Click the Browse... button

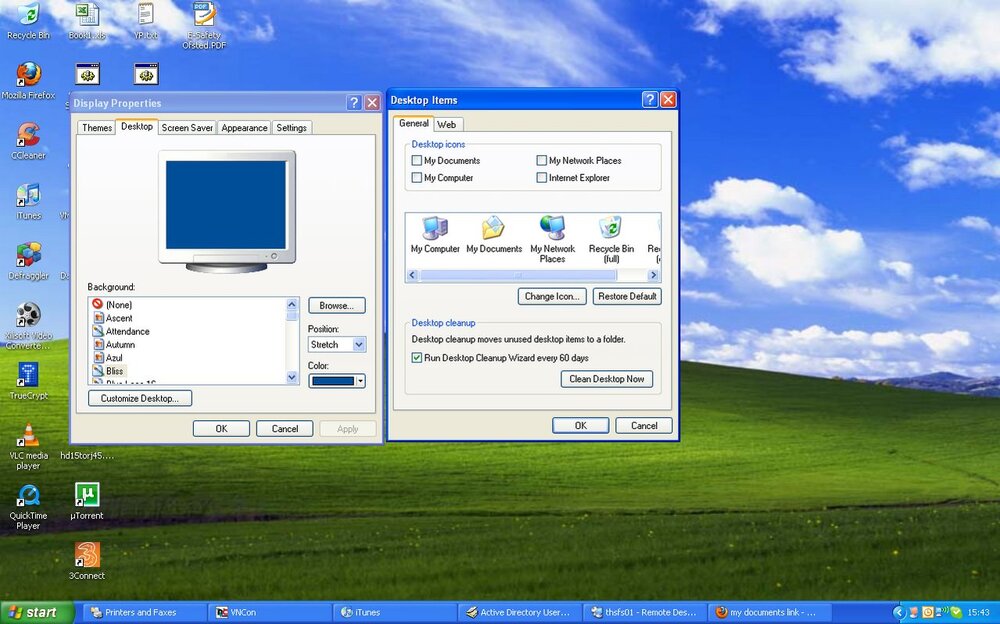tap(337, 306)
